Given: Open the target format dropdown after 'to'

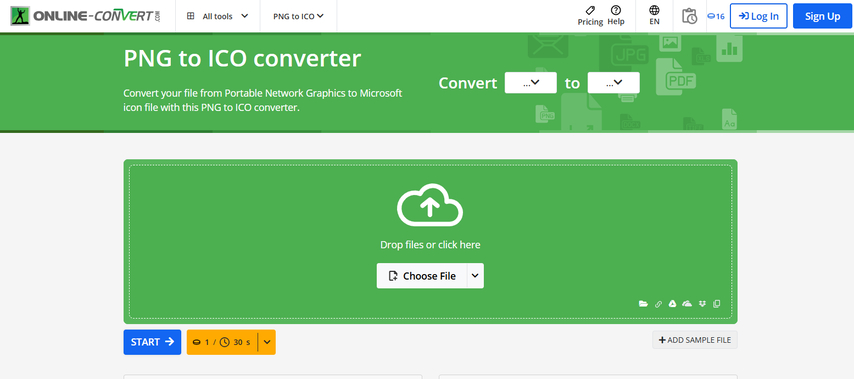Looking at the screenshot, I should [x=614, y=83].
